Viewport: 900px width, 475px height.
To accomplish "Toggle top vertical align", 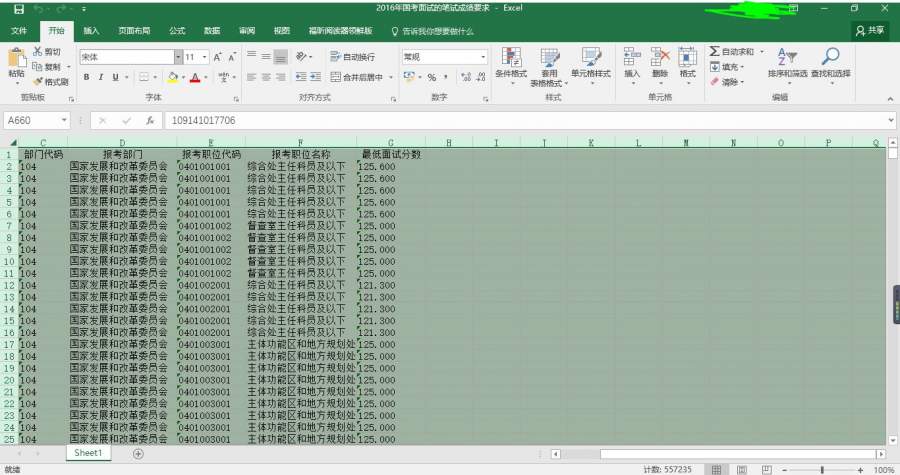I will 251,56.
